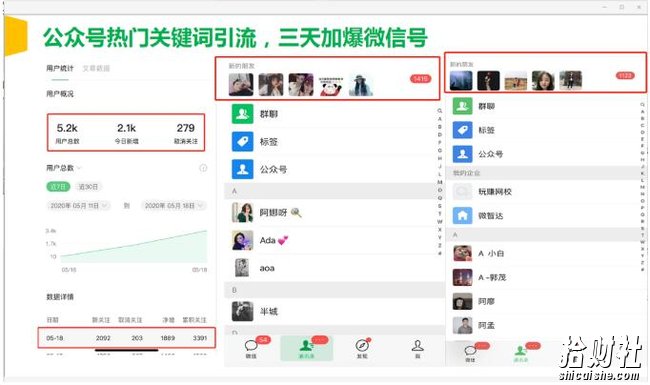The height and width of the screenshot is (385, 650).
Task: Open the 群聊 icon in the middle contact list
Action: click(243, 114)
